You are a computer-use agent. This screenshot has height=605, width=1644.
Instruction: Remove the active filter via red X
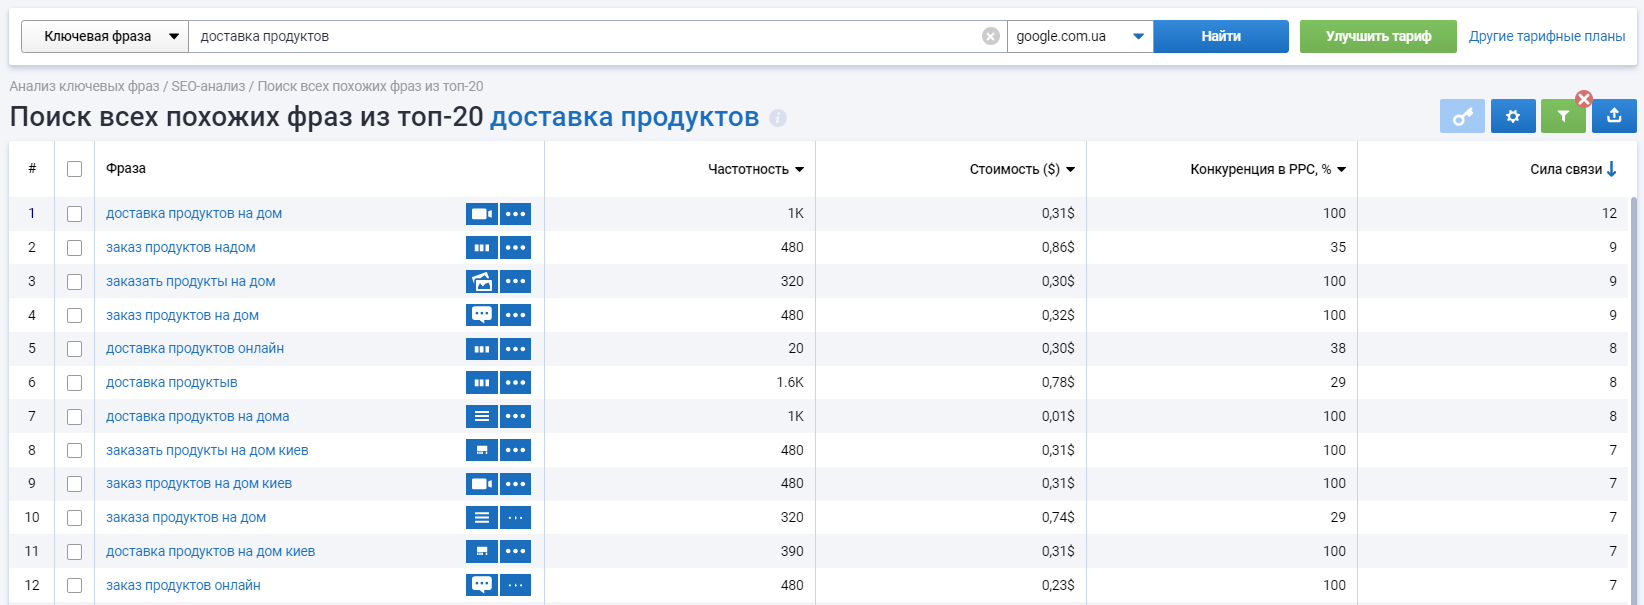click(1584, 99)
